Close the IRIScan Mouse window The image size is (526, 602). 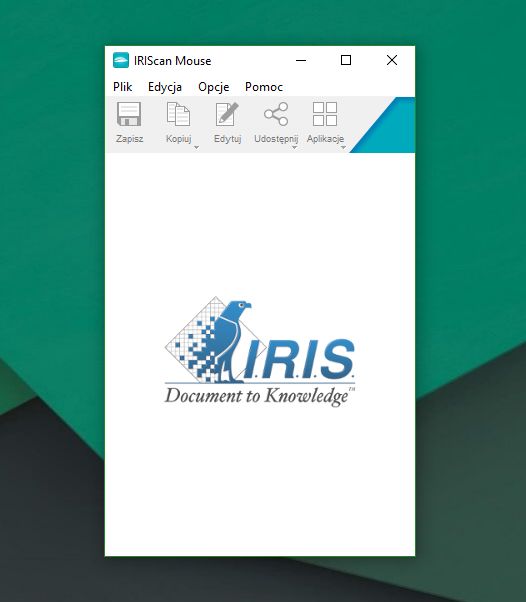[x=392, y=60]
